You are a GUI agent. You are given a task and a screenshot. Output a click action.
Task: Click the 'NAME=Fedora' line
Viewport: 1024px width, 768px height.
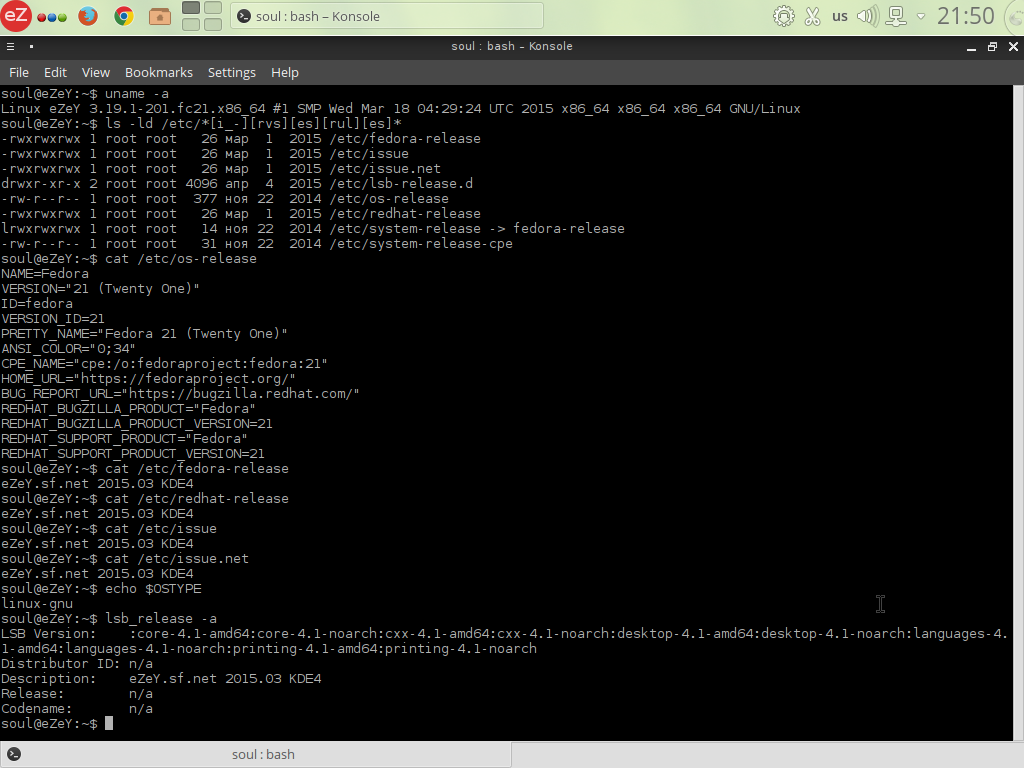(45, 274)
